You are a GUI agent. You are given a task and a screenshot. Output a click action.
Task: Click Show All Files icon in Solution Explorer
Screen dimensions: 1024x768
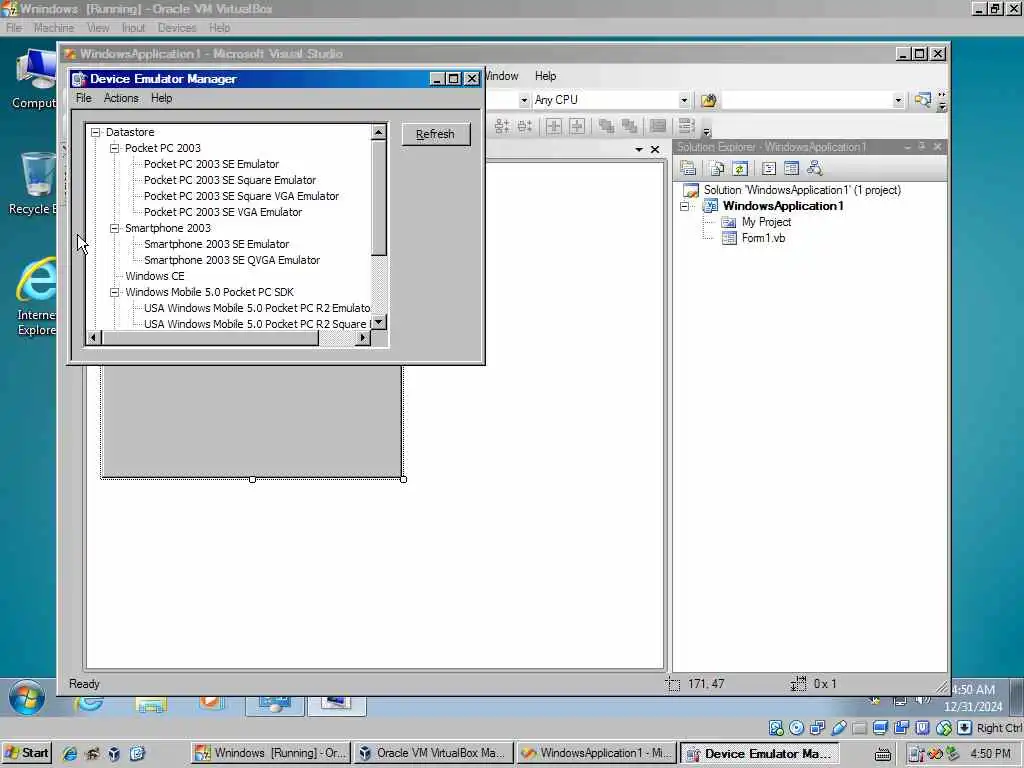tap(716, 168)
